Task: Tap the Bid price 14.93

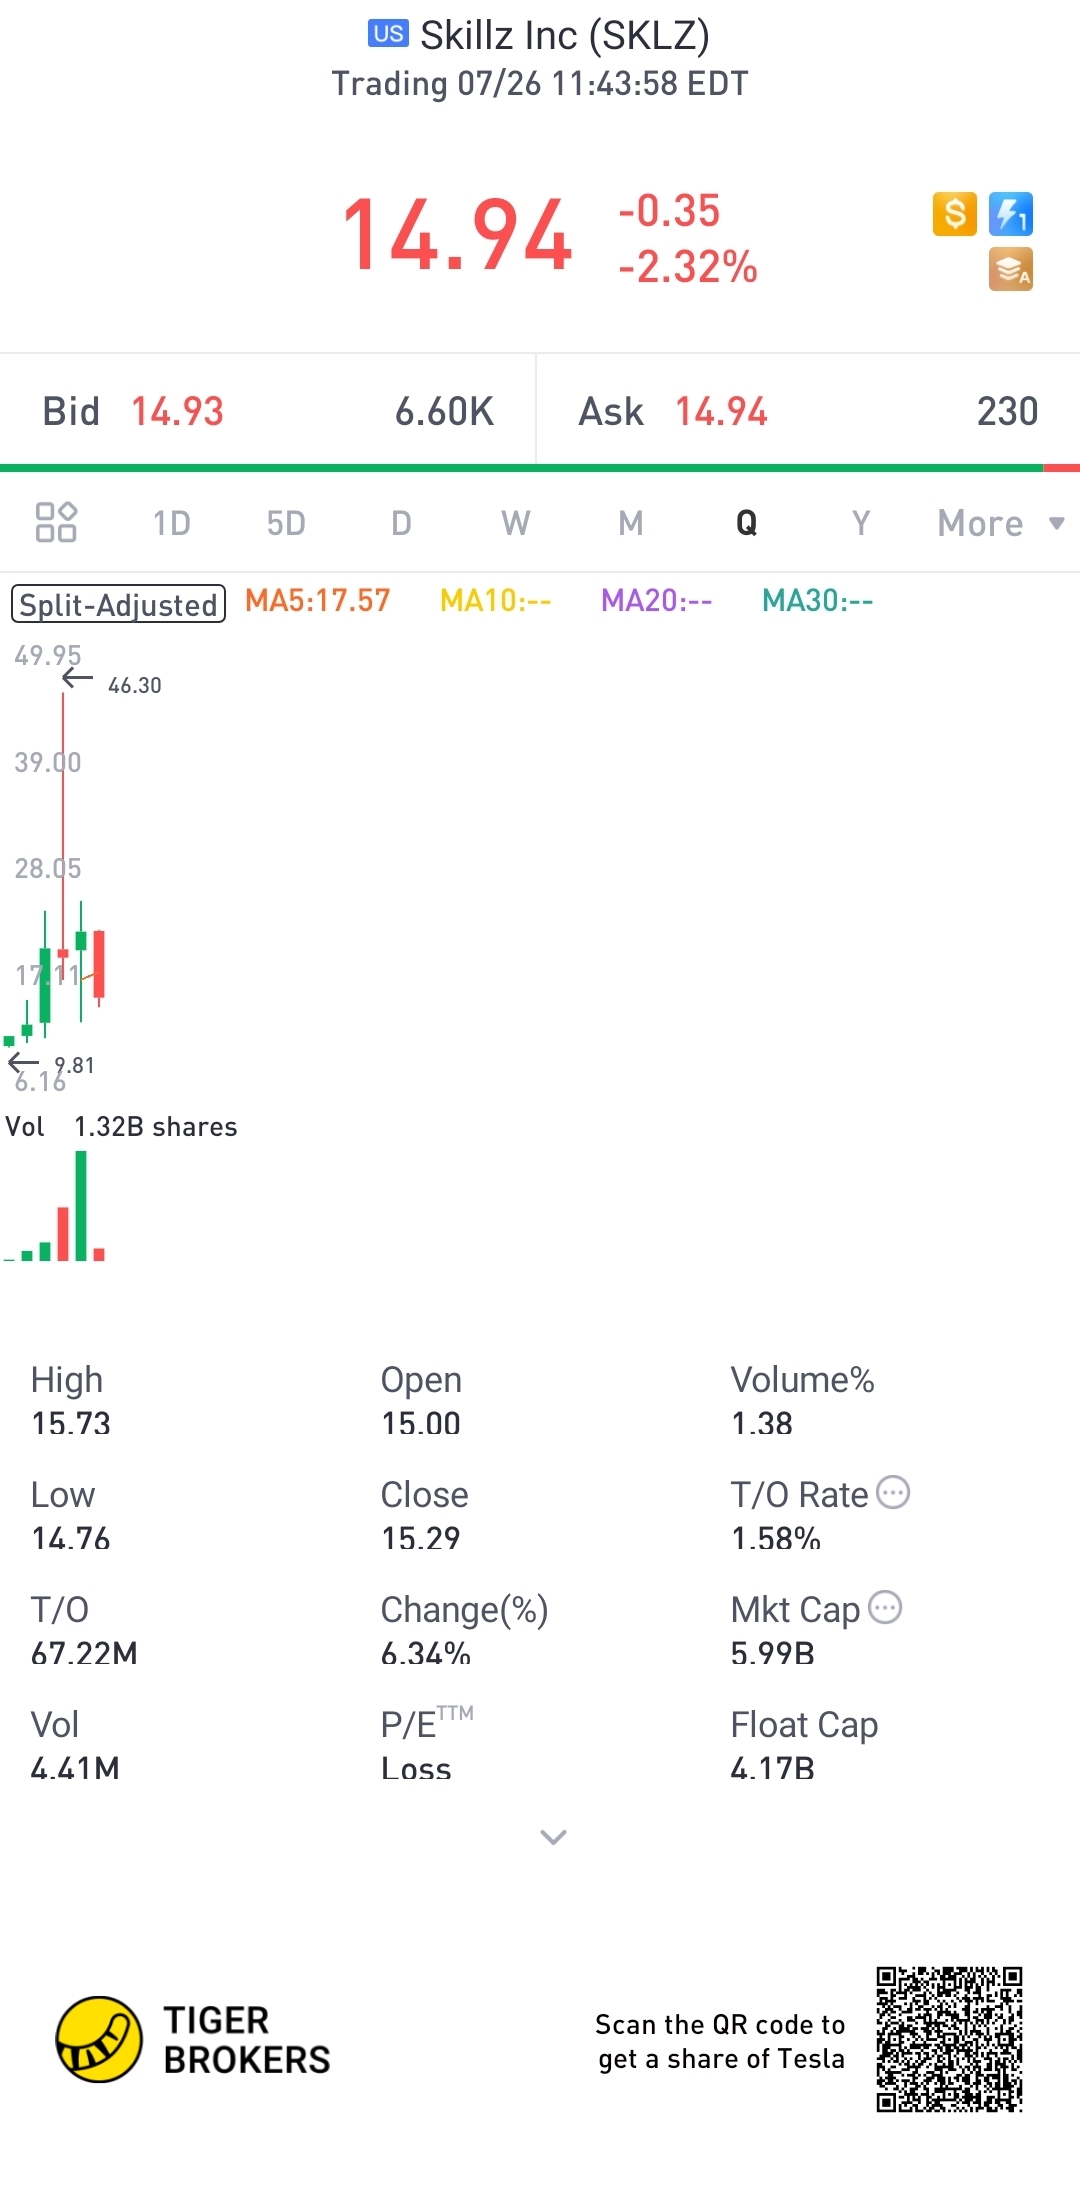Action: (178, 411)
